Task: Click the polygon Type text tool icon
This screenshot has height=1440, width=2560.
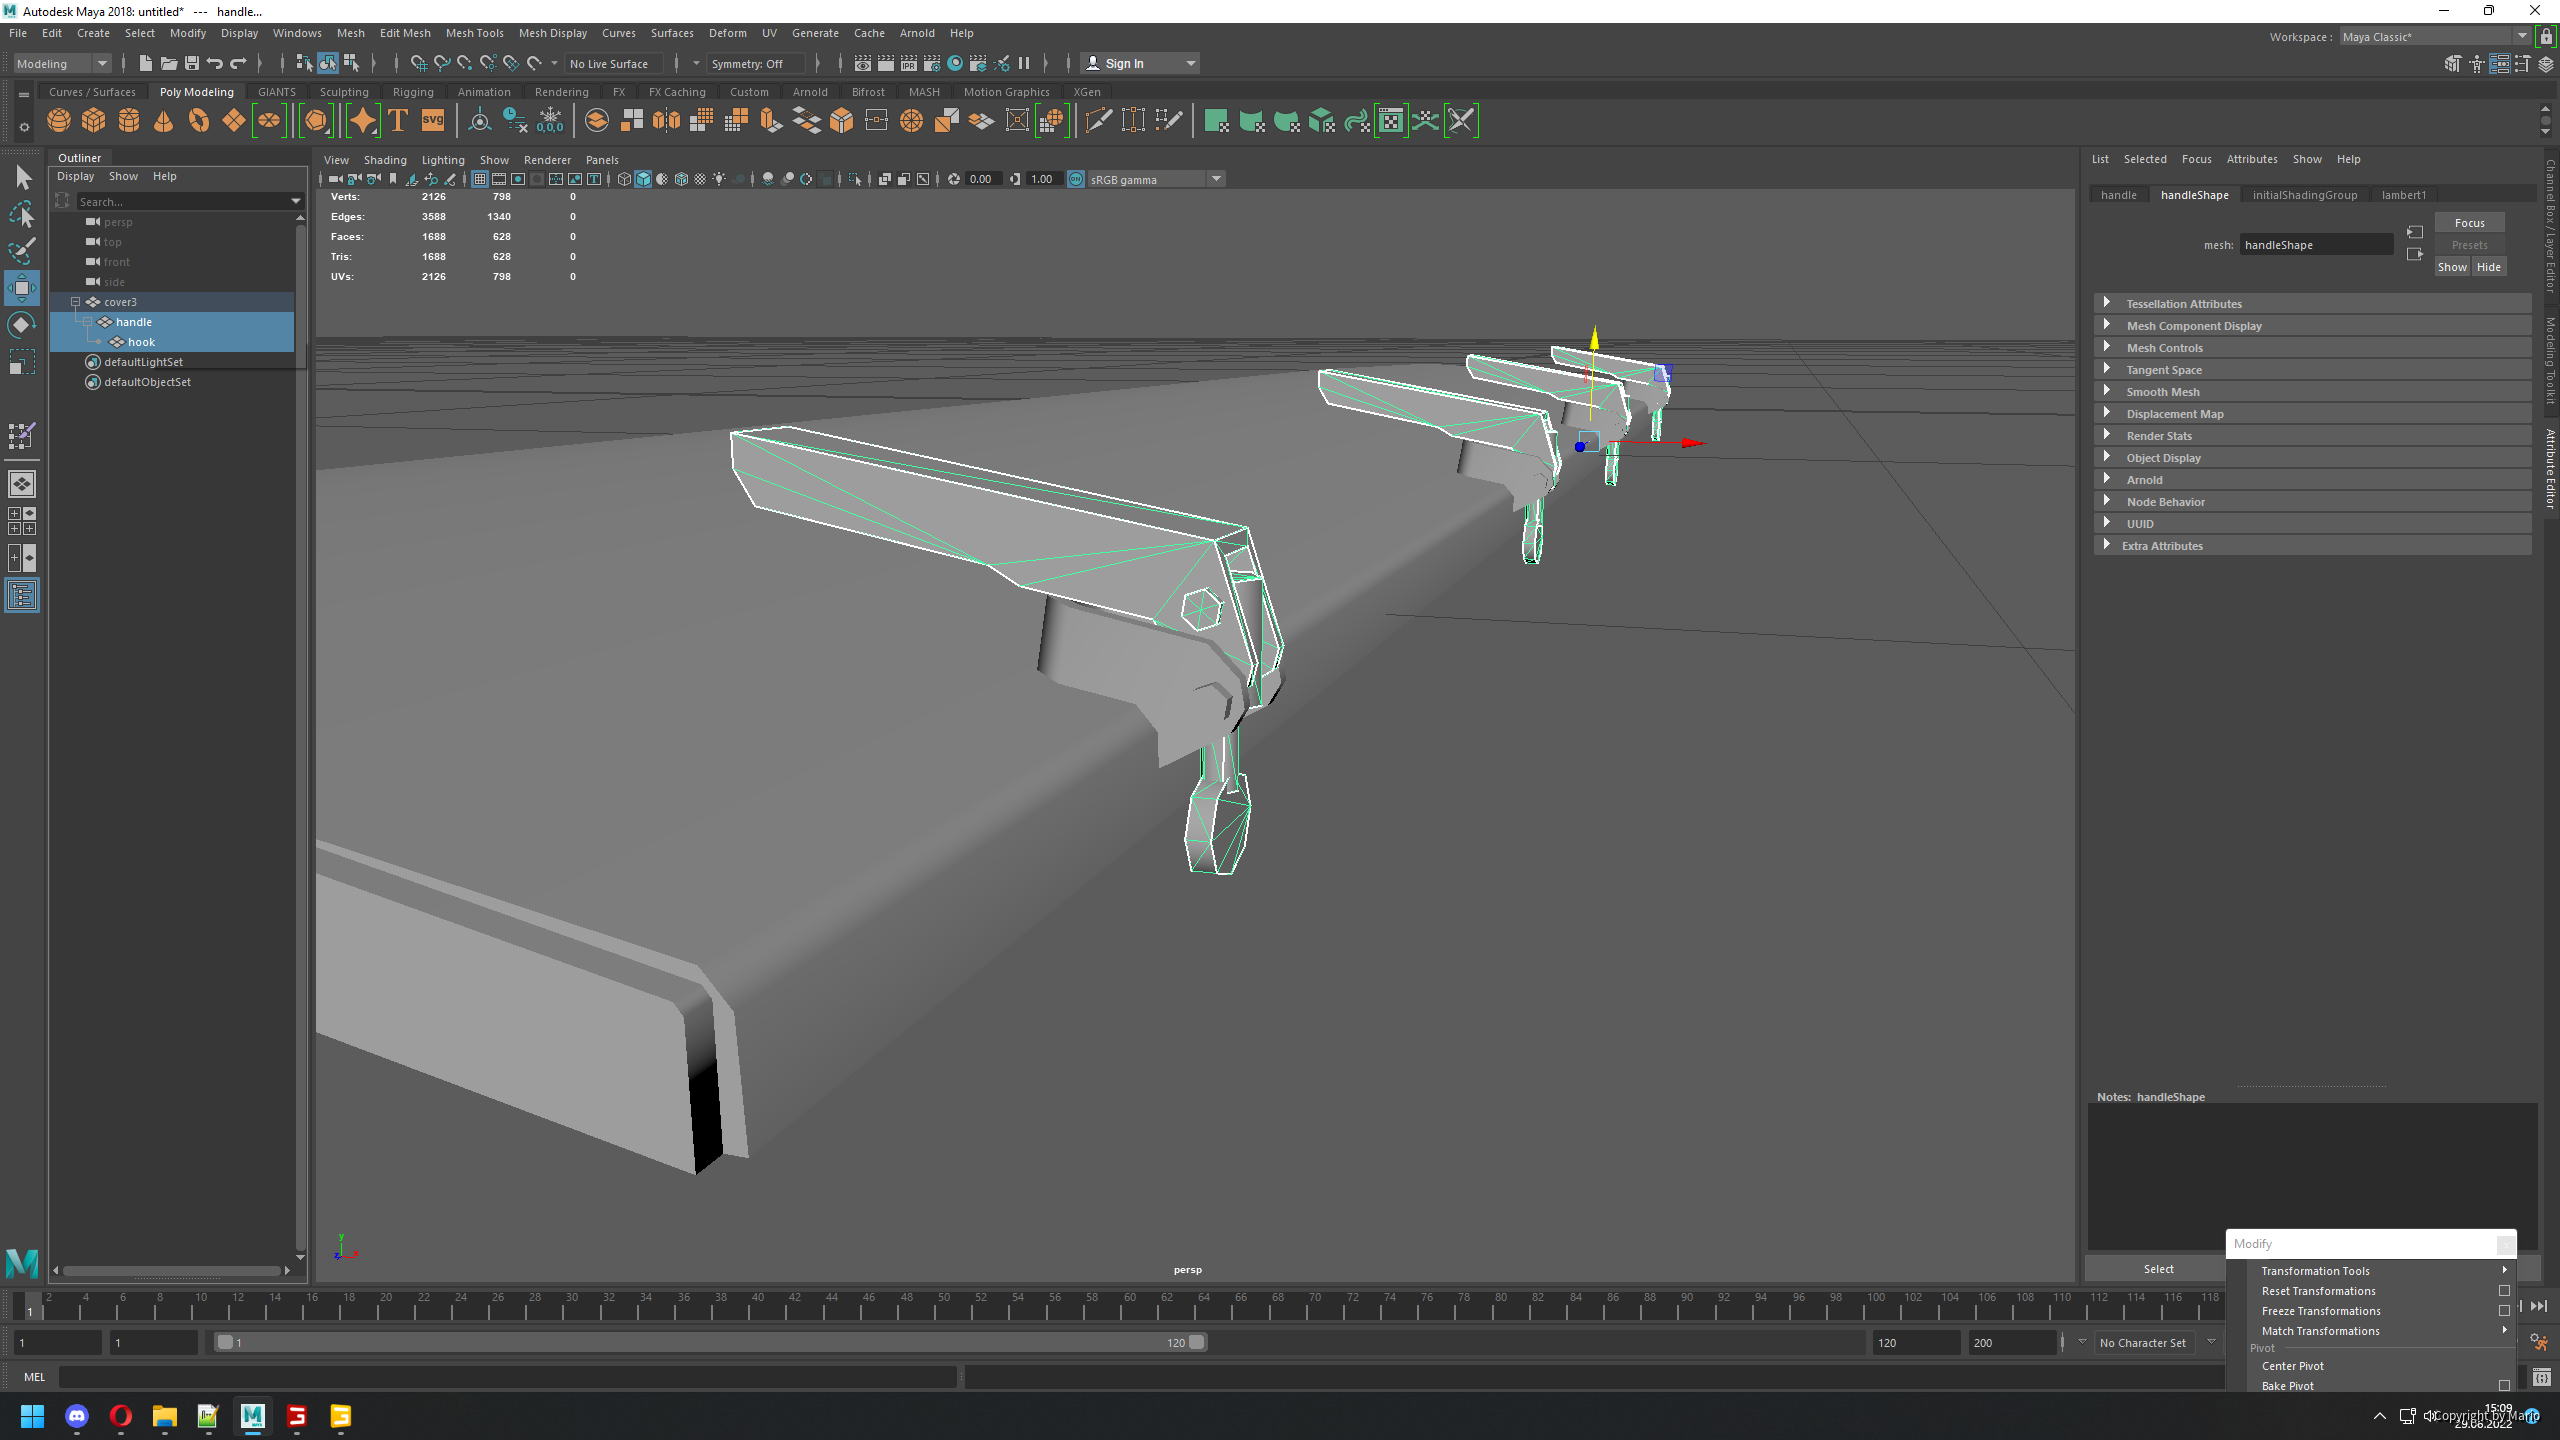Action: pos(398,121)
